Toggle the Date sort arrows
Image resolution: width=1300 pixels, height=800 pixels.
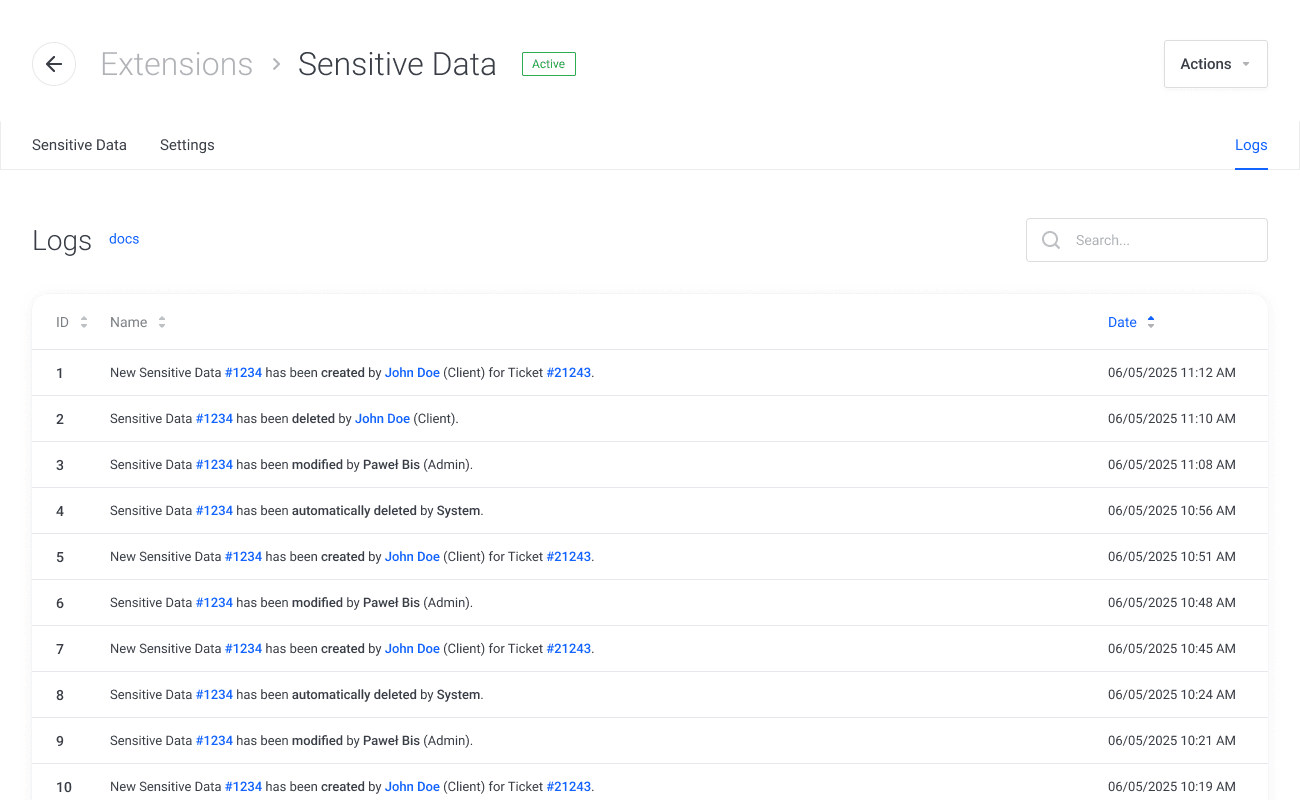tap(1151, 322)
